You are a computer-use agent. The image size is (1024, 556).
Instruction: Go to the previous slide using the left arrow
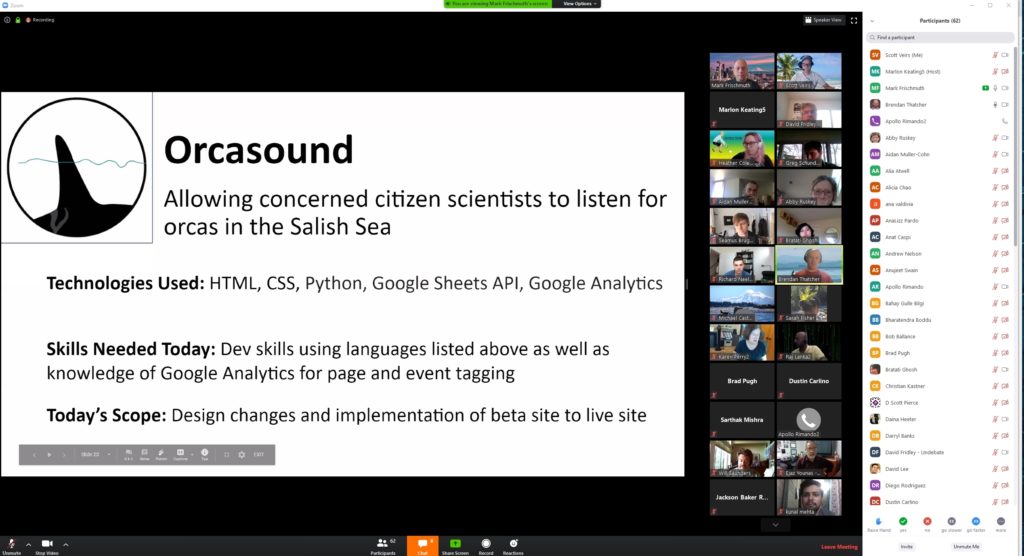coord(34,455)
